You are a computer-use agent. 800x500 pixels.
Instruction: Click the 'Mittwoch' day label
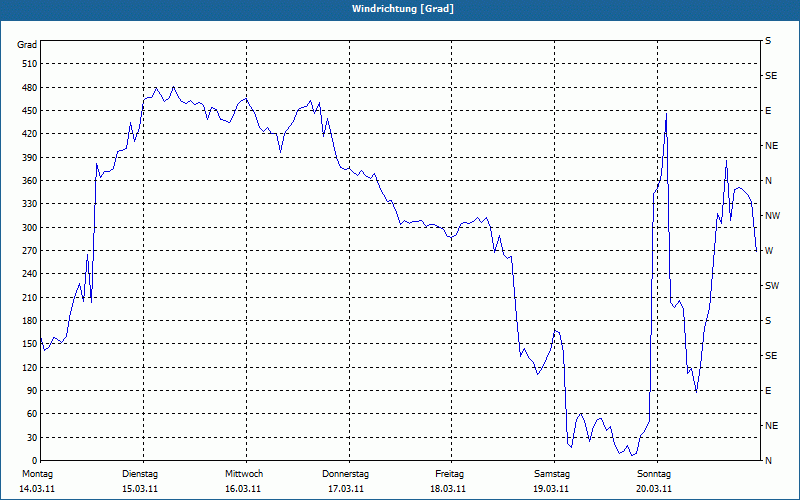(x=244, y=474)
